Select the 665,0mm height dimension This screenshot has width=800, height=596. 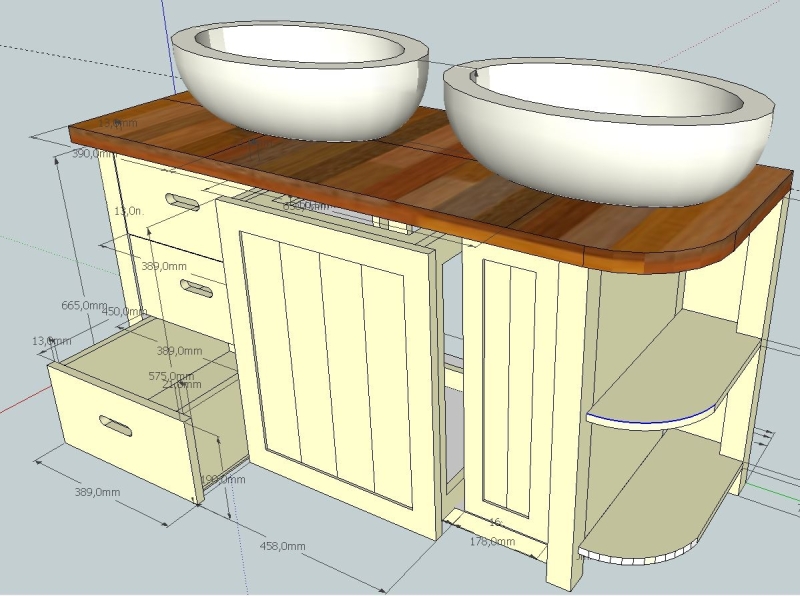point(83,305)
